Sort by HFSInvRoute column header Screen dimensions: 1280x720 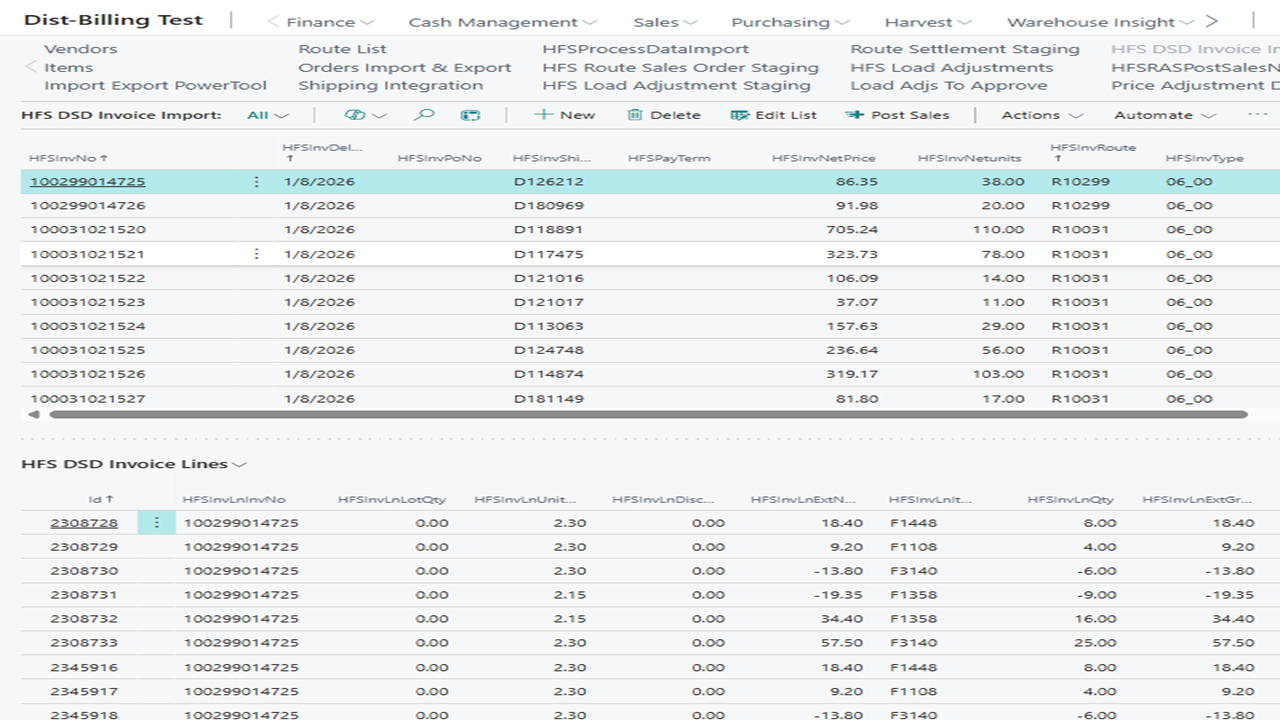(x=1093, y=152)
